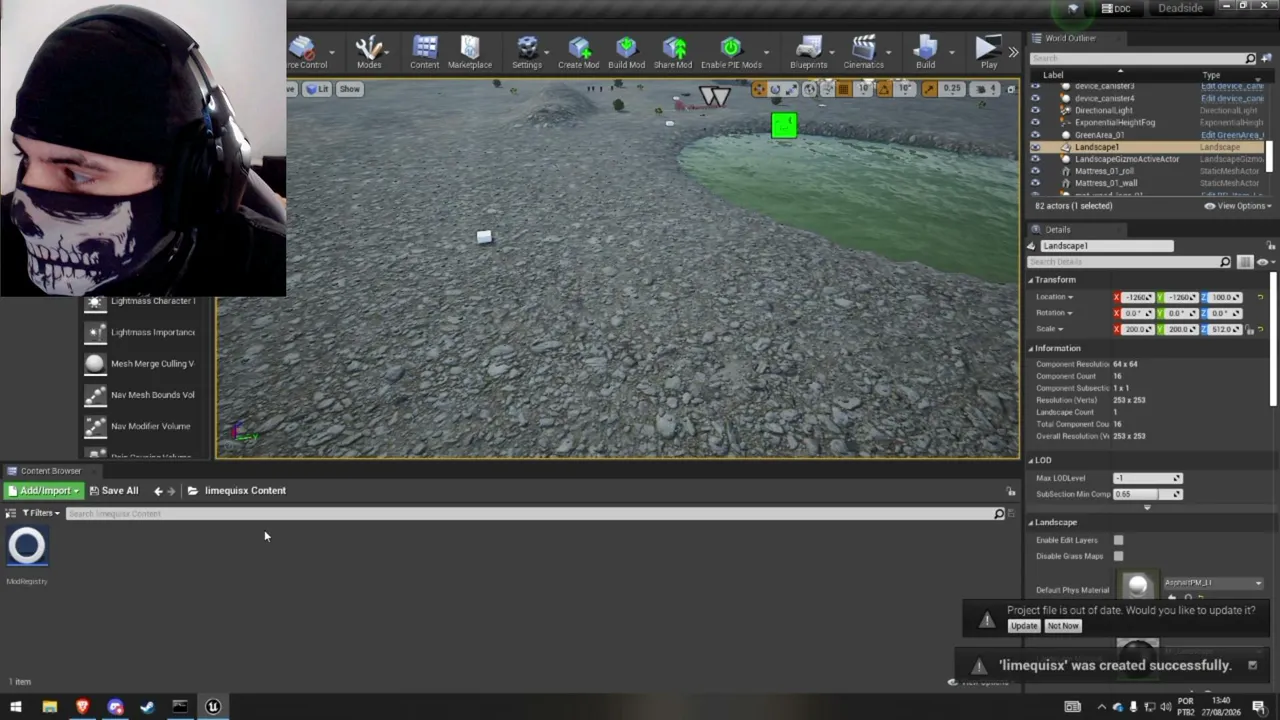Check the Disable Grass Maps checkbox
Image resolution: width=1280 pixels, height=720 pixels.
pos(1118,556)
